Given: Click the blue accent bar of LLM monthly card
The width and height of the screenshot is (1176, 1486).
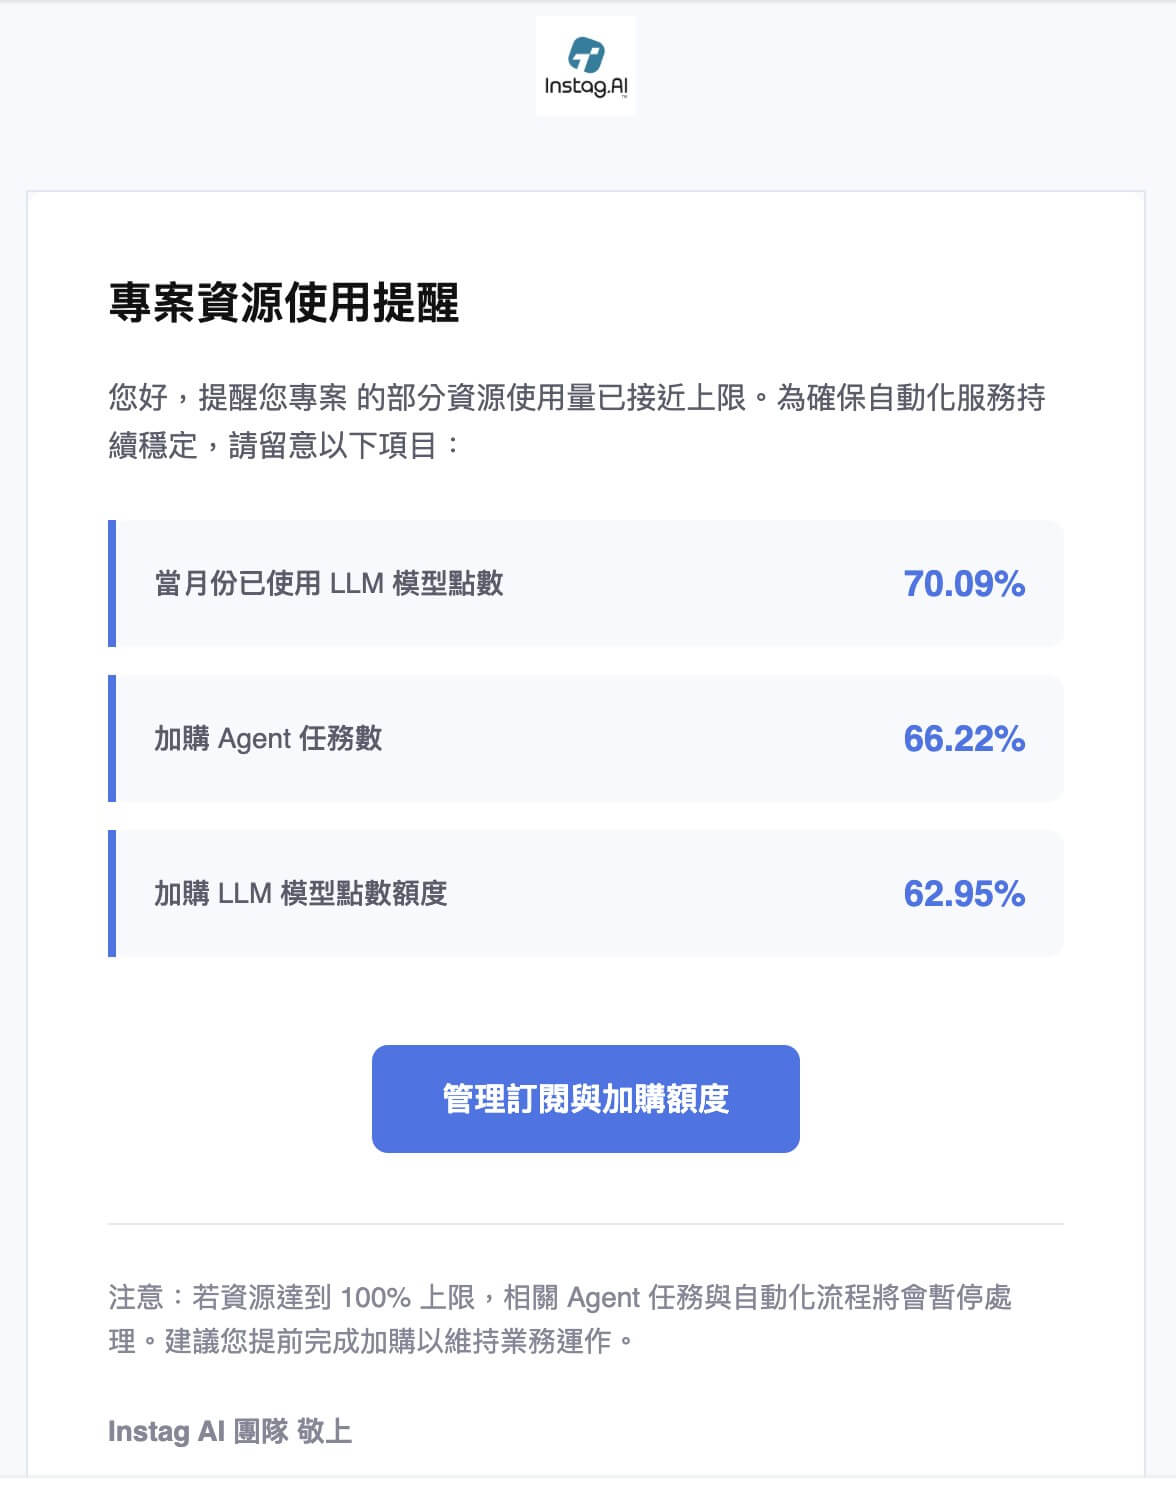Looking at the screenshot, I should (112, 583).
